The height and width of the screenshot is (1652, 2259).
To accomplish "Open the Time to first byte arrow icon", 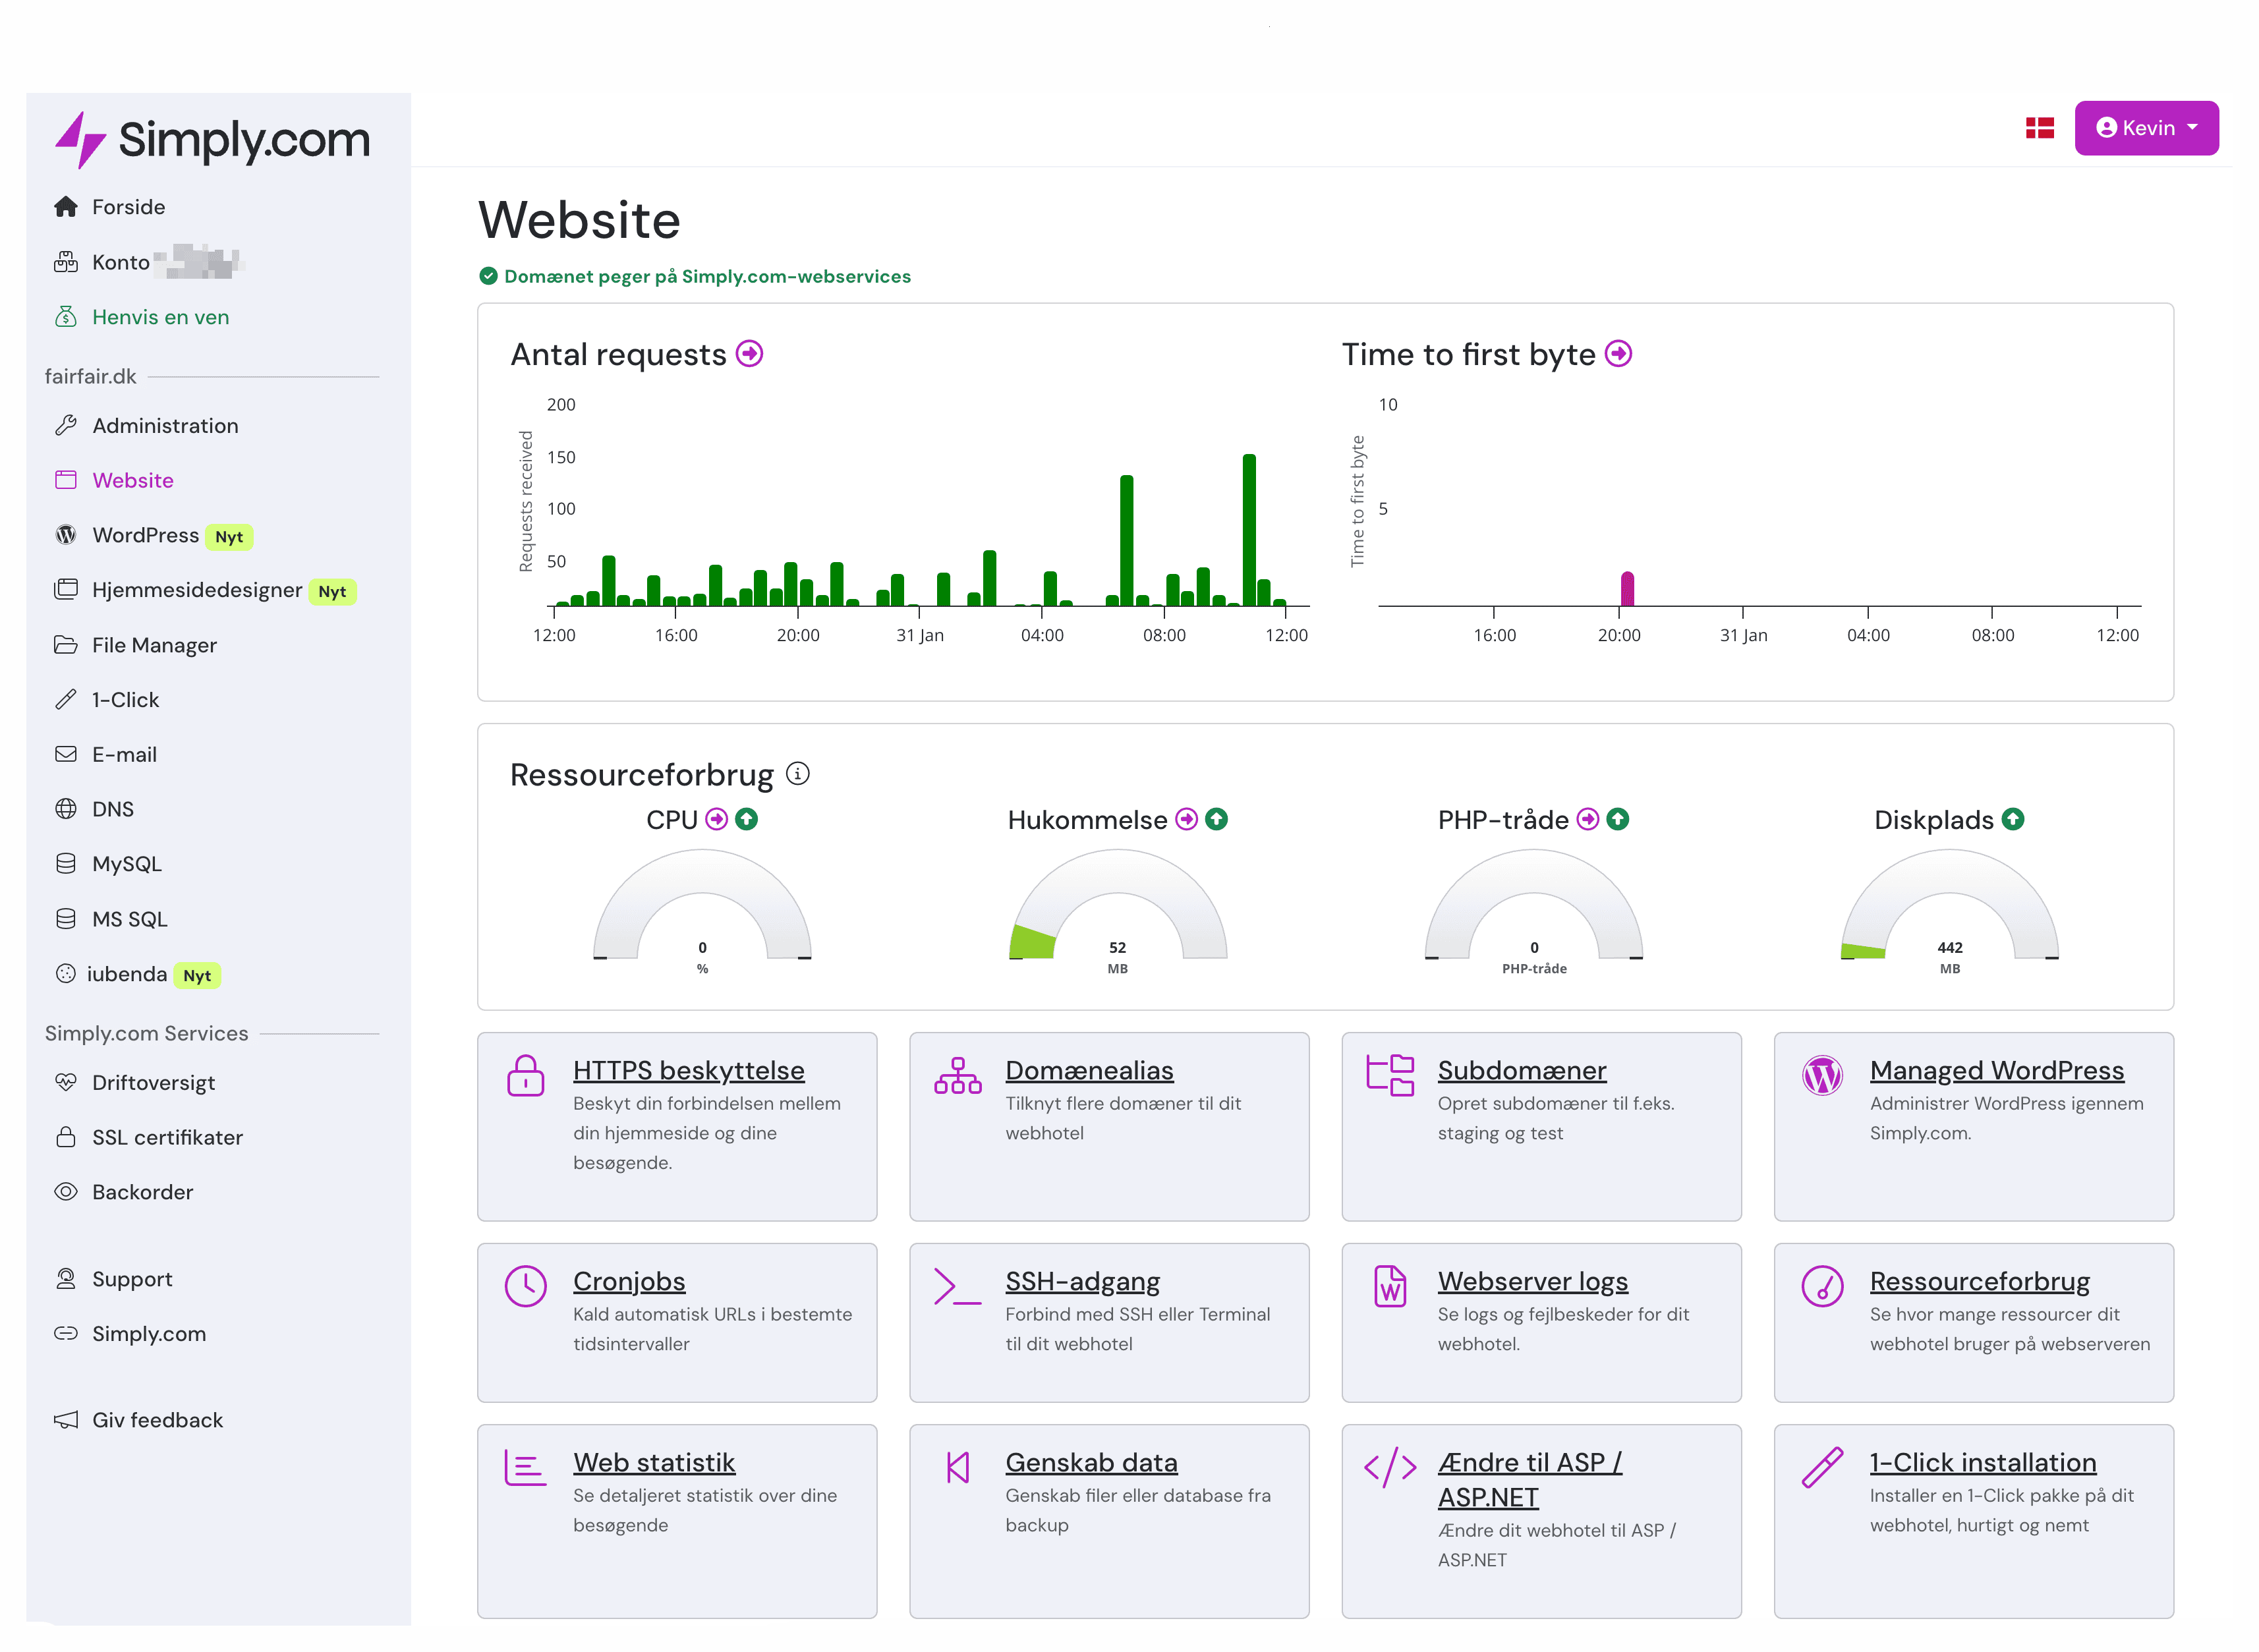I will (x=1618, y=354).
